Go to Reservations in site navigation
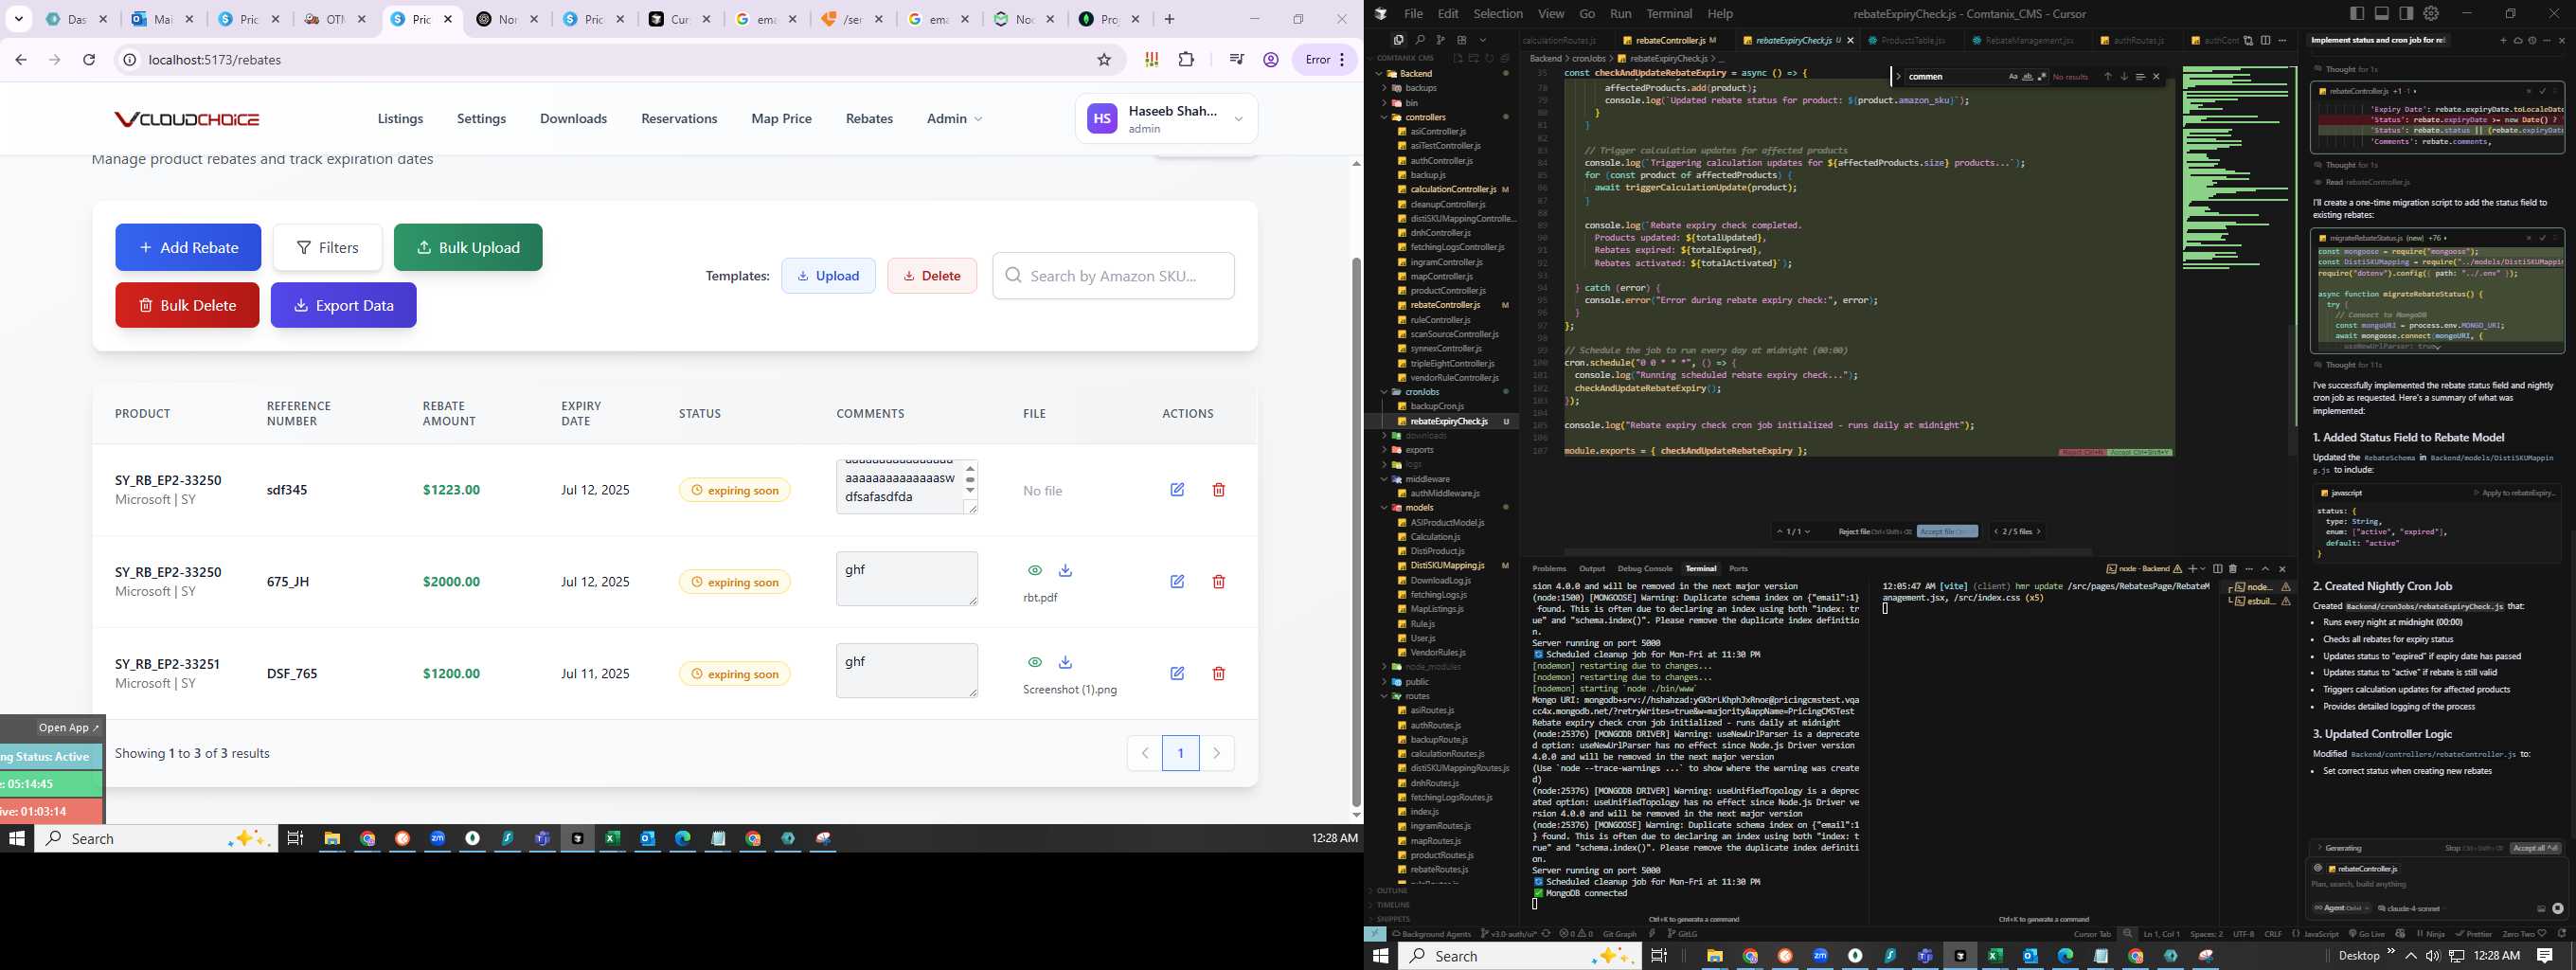 point(679,119)
